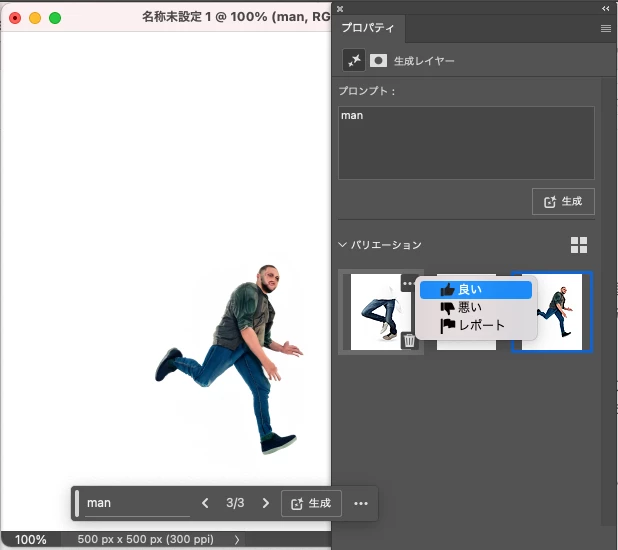The width and height of the screenshot is (618, 550).
Task: Click the layer mask icon in Properties
Action: 378,61
